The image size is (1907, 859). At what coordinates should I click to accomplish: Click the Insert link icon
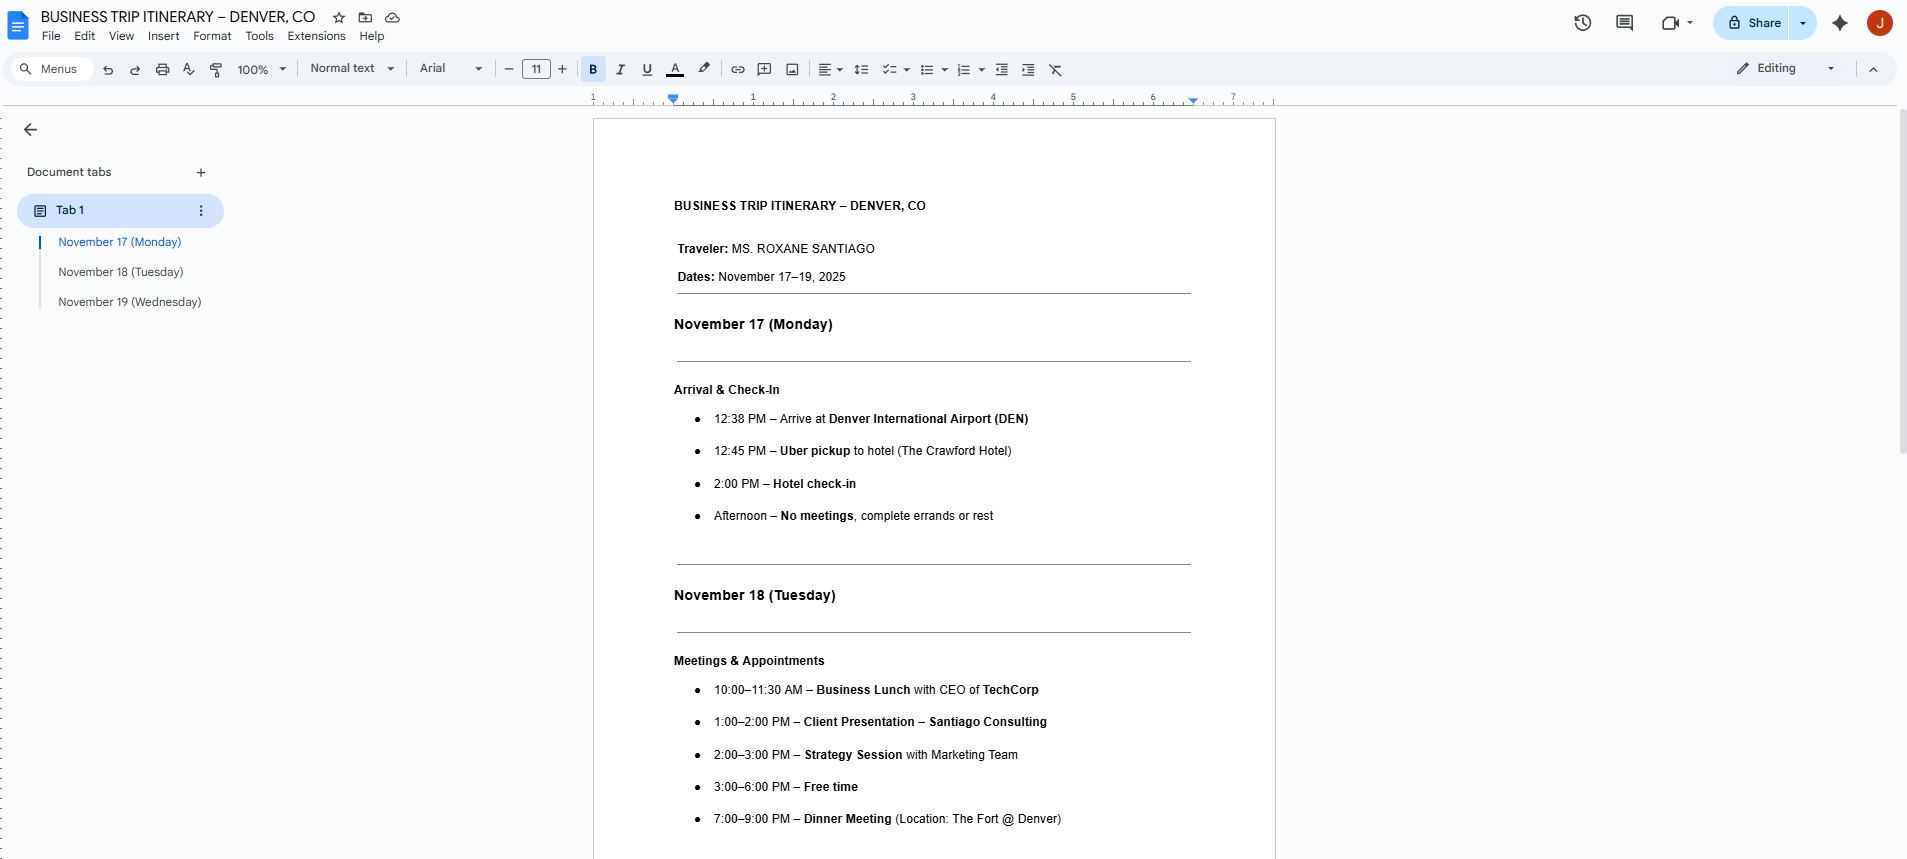click(737, 70)
